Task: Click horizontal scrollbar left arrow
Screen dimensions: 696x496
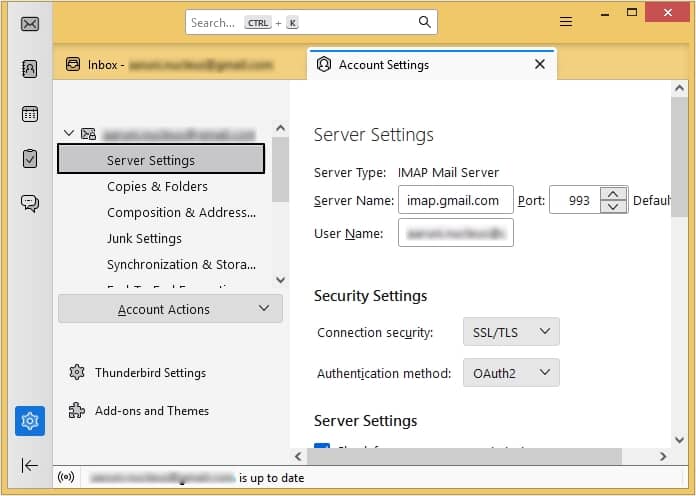Action: [298, 456]
